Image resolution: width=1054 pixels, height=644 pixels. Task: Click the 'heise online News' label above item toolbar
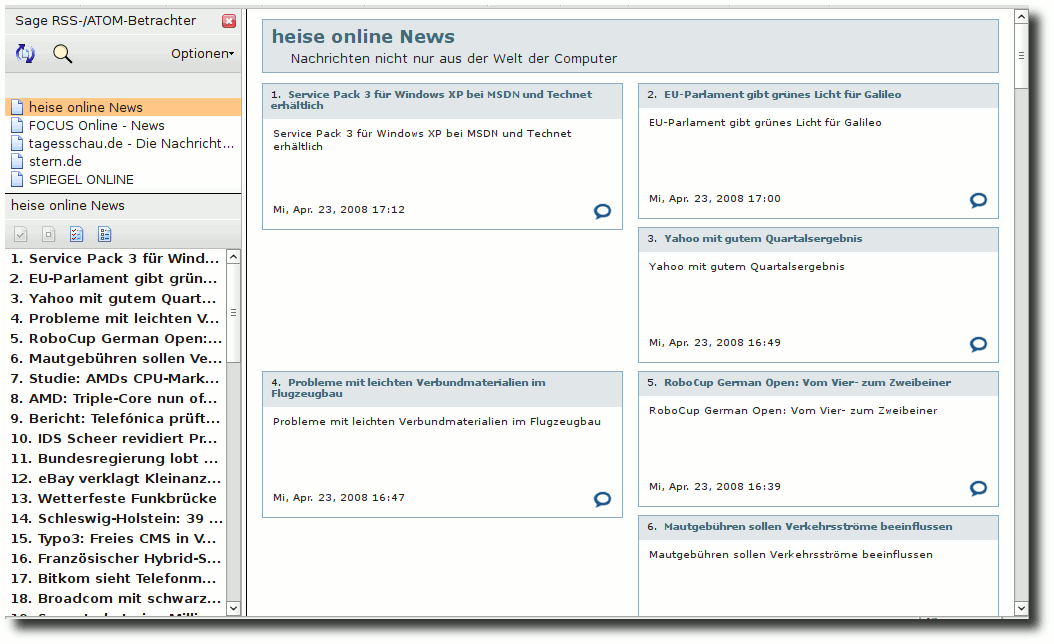[68, 206]
